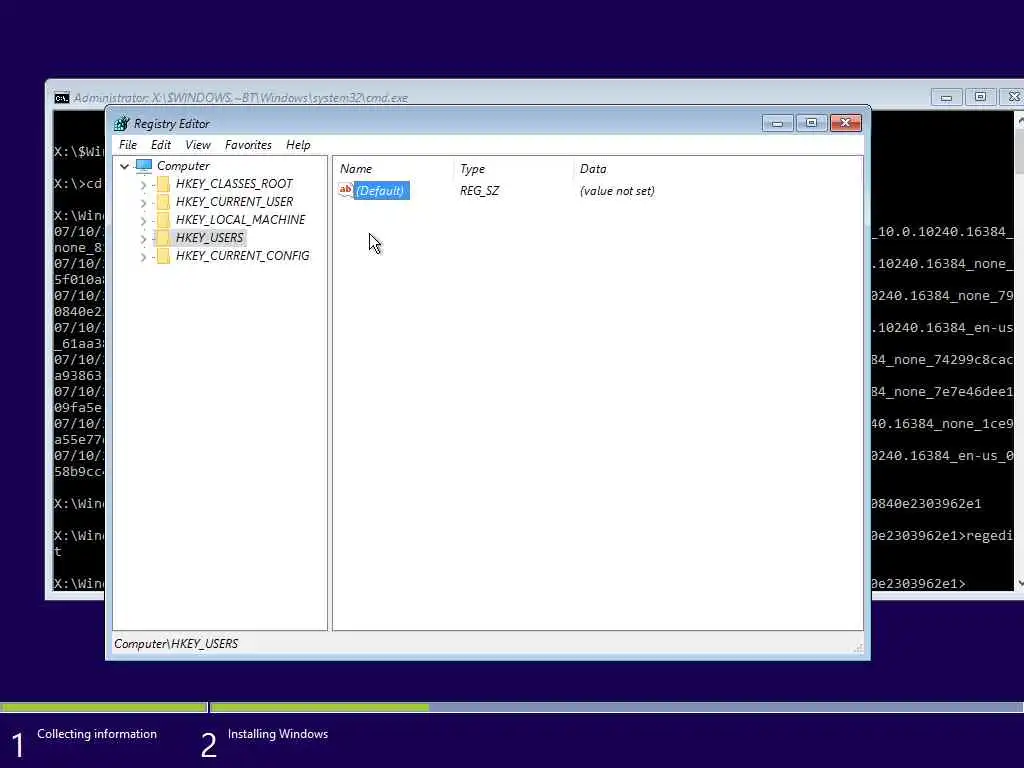
Task: Select the (Default) value entry
Action: tap(380, 191)
